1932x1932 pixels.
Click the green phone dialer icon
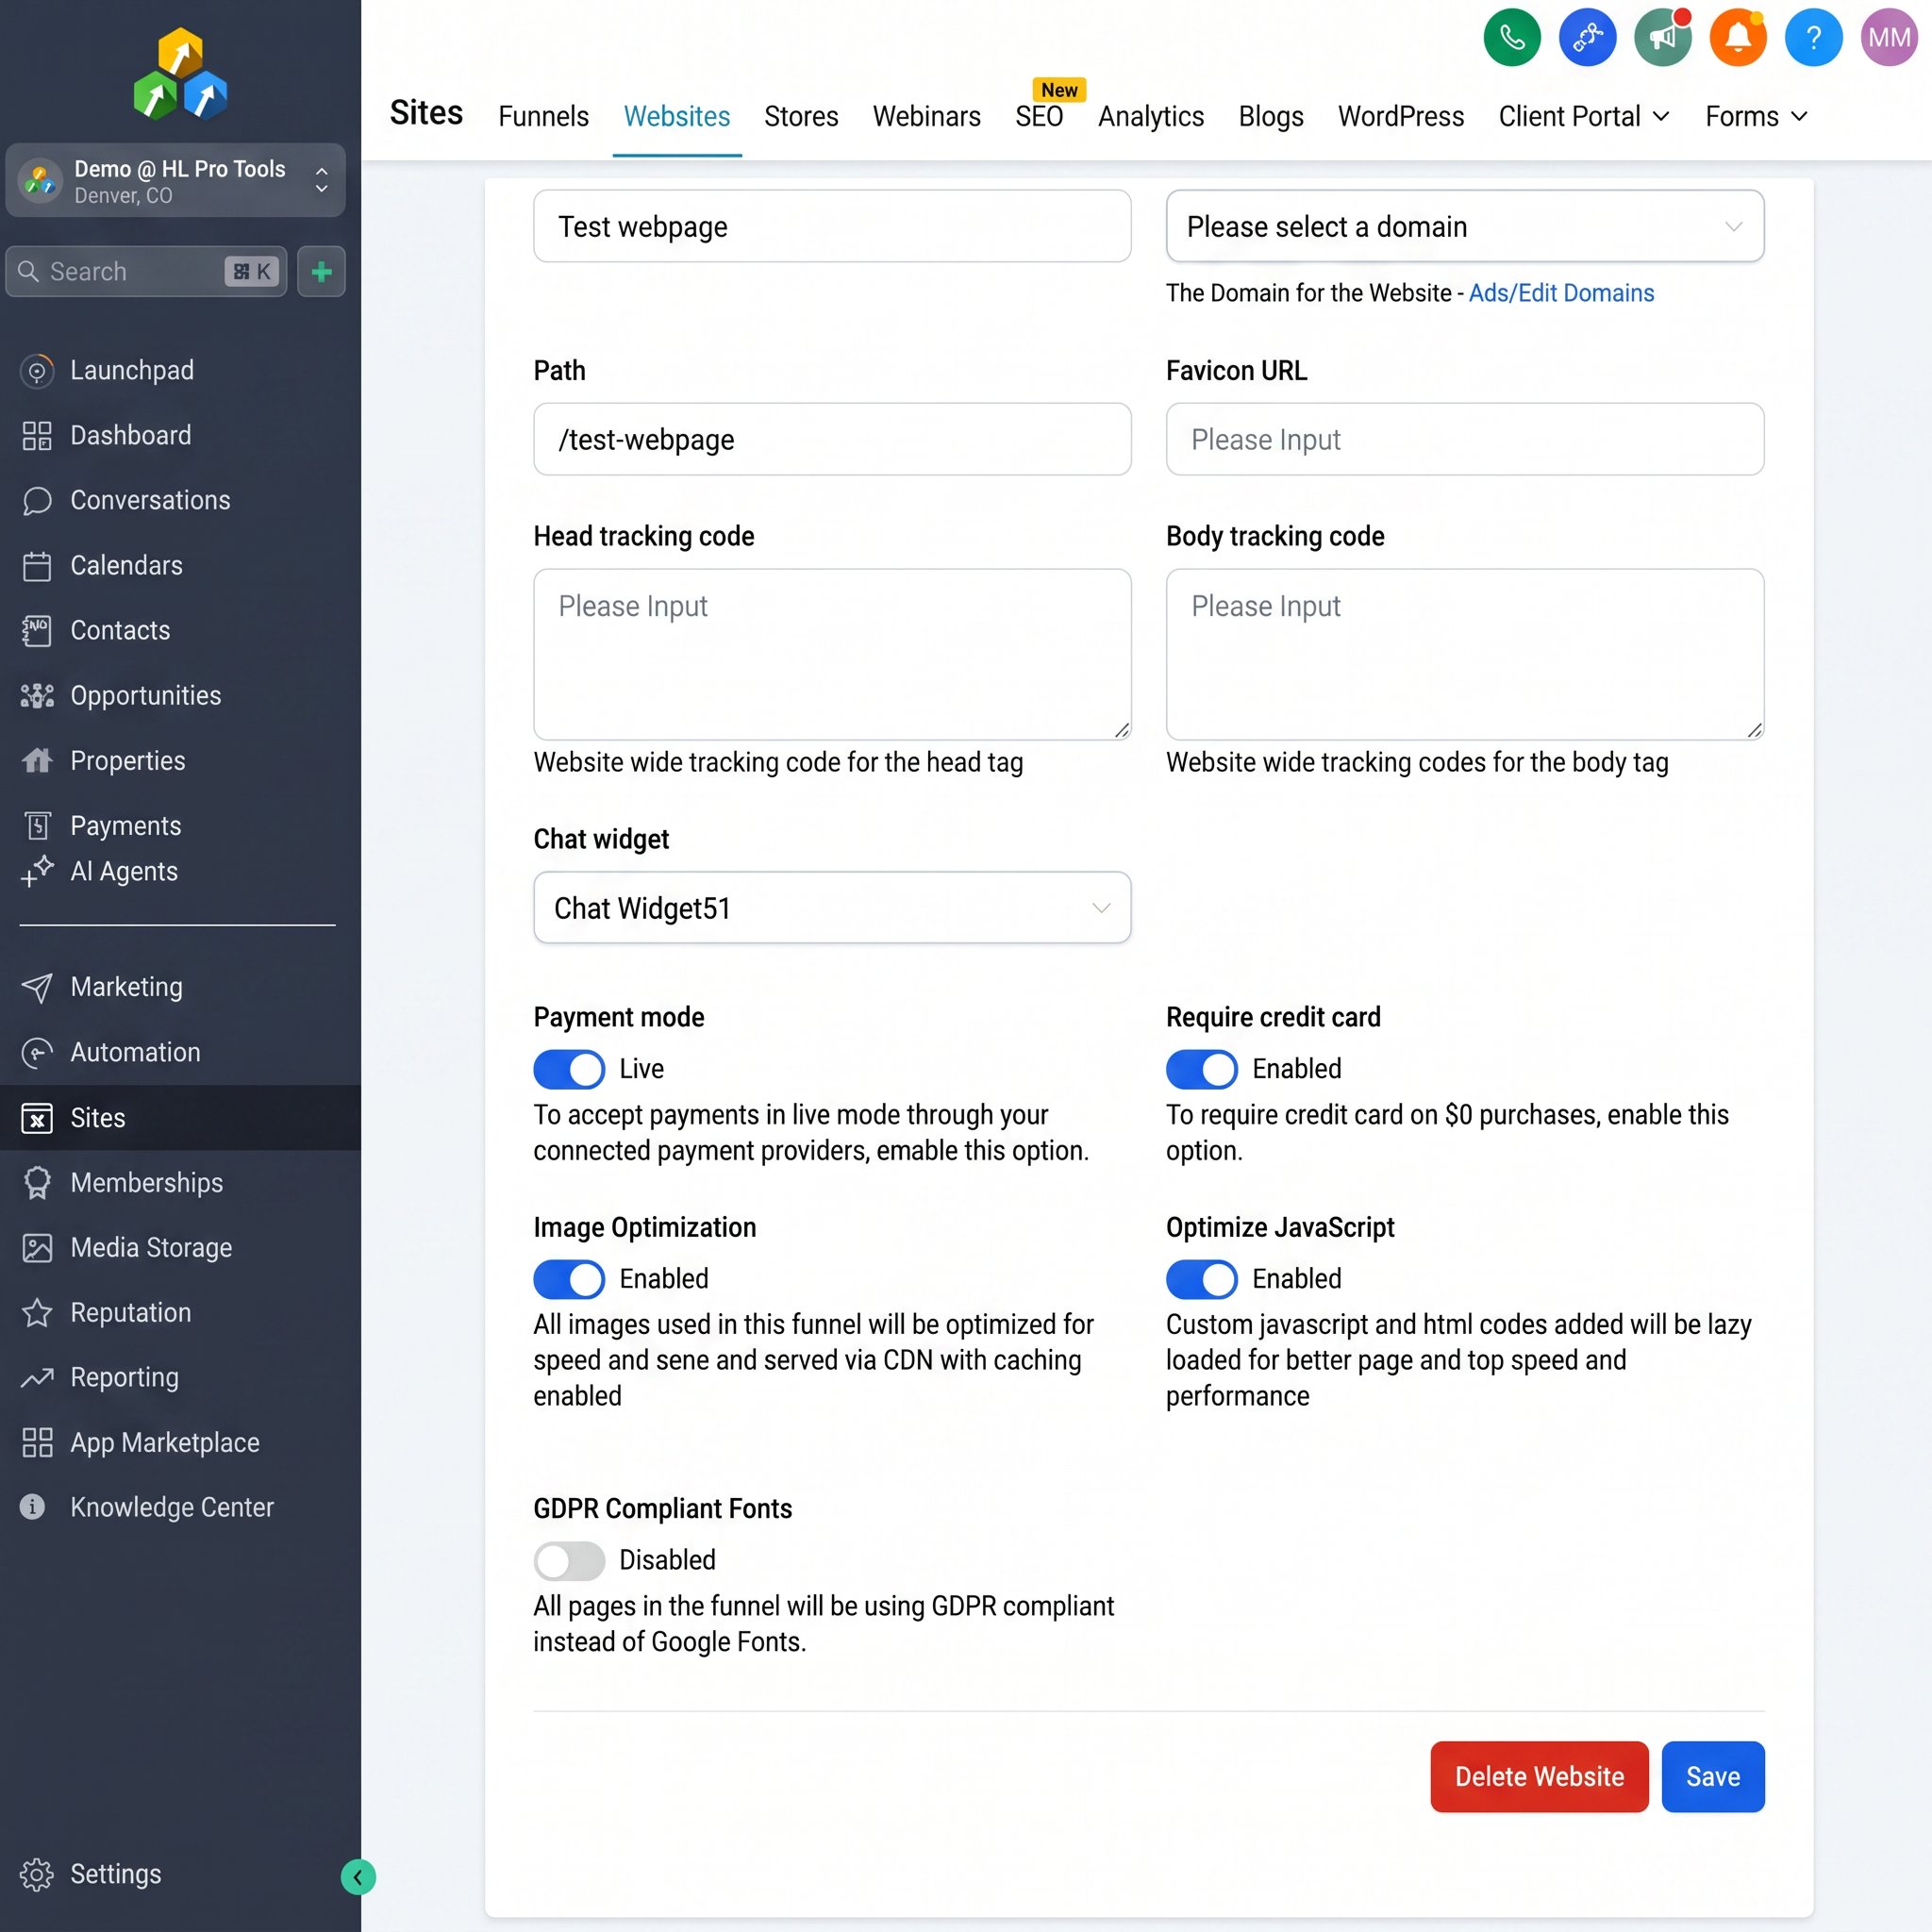[x=1512, y=38]
